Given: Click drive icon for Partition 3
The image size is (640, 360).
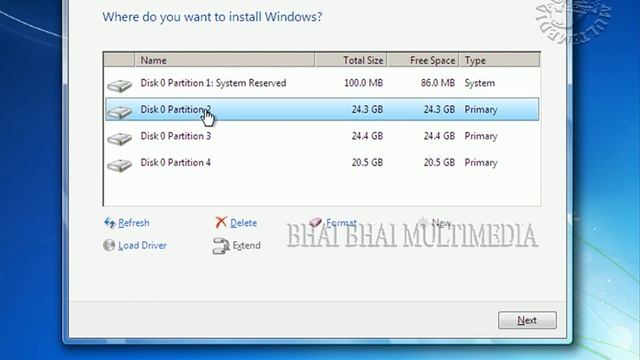Looking at the screenshot, I should click(120, 138).
